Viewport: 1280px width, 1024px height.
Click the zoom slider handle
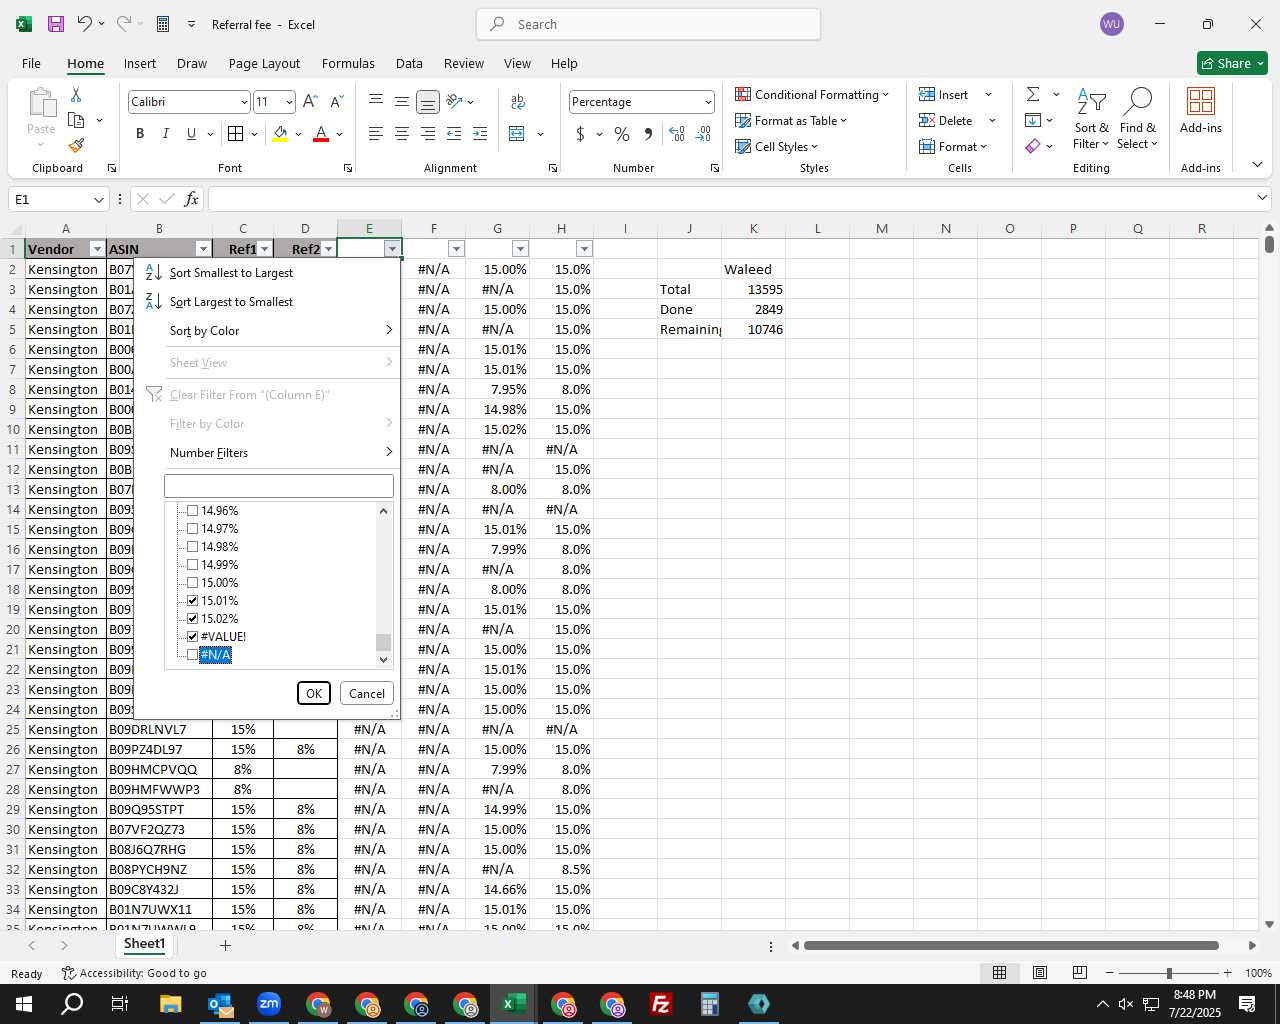click(1169, 973)
